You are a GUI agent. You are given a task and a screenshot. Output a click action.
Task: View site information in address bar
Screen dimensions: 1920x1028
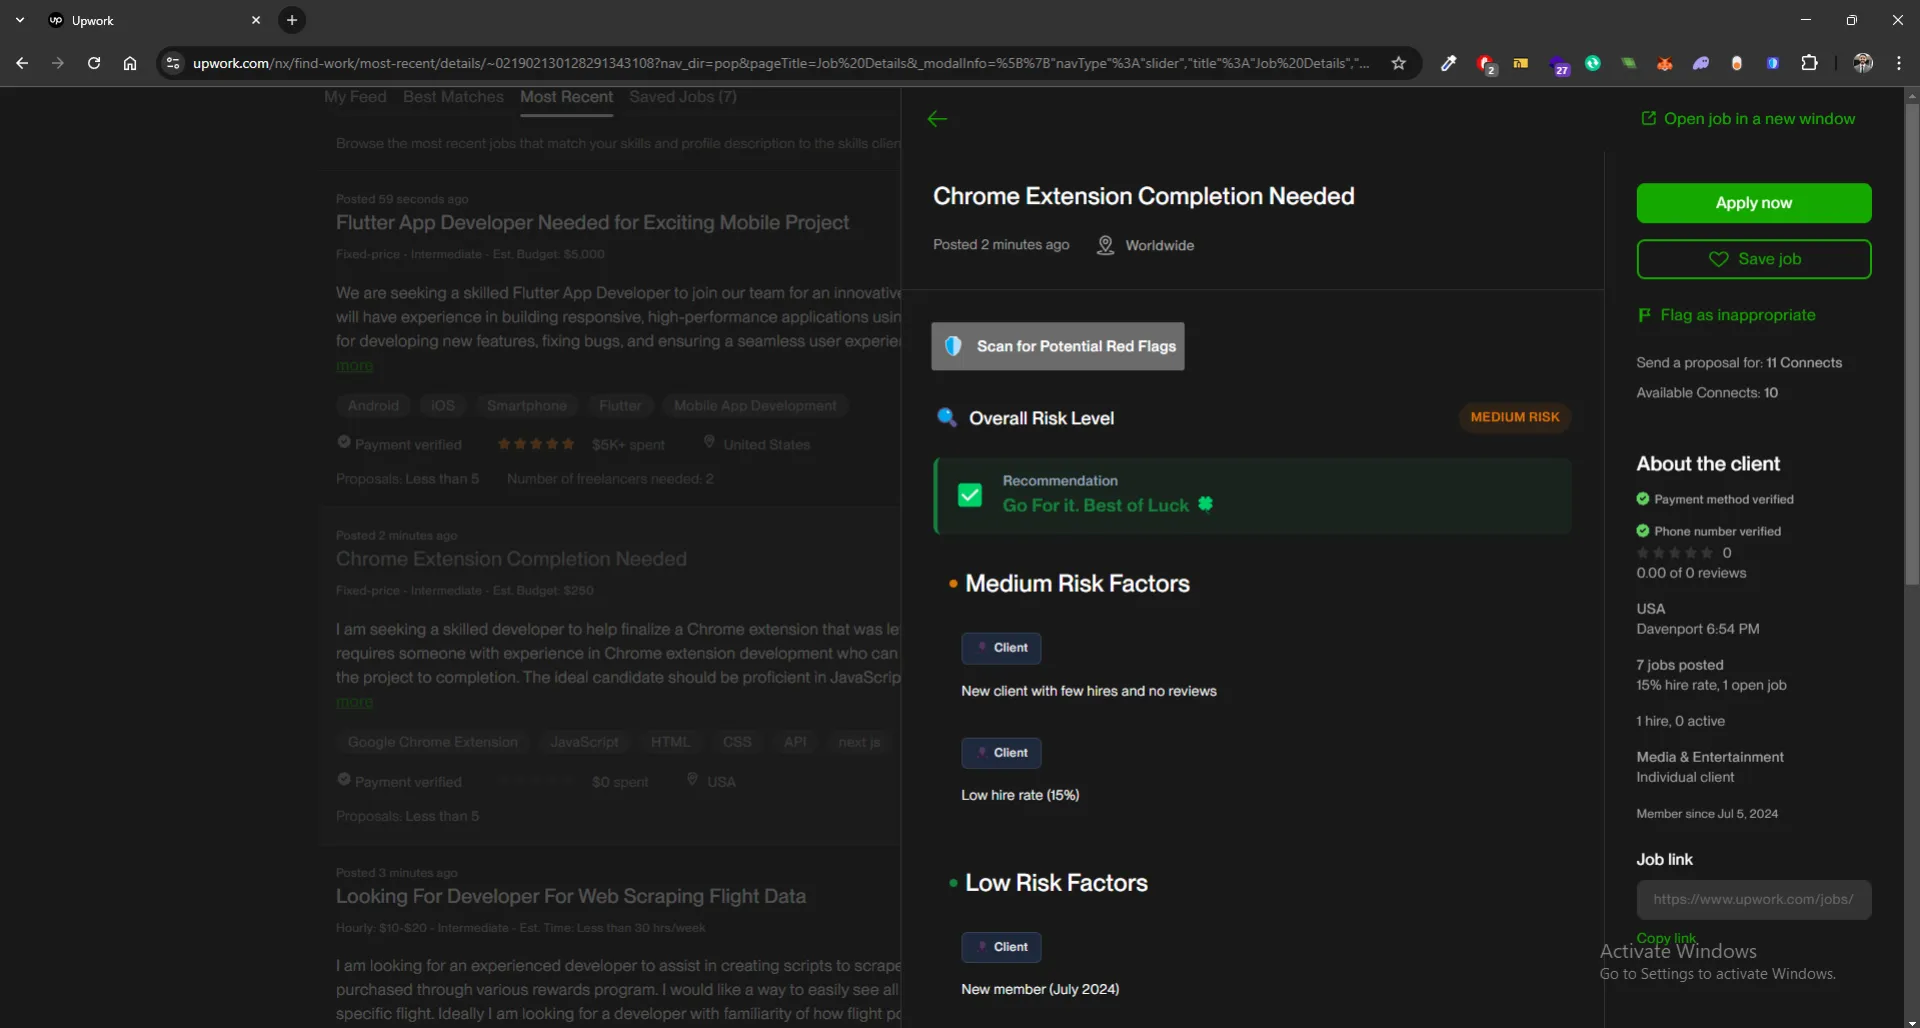pyautogui.click(x=173, y=63)
